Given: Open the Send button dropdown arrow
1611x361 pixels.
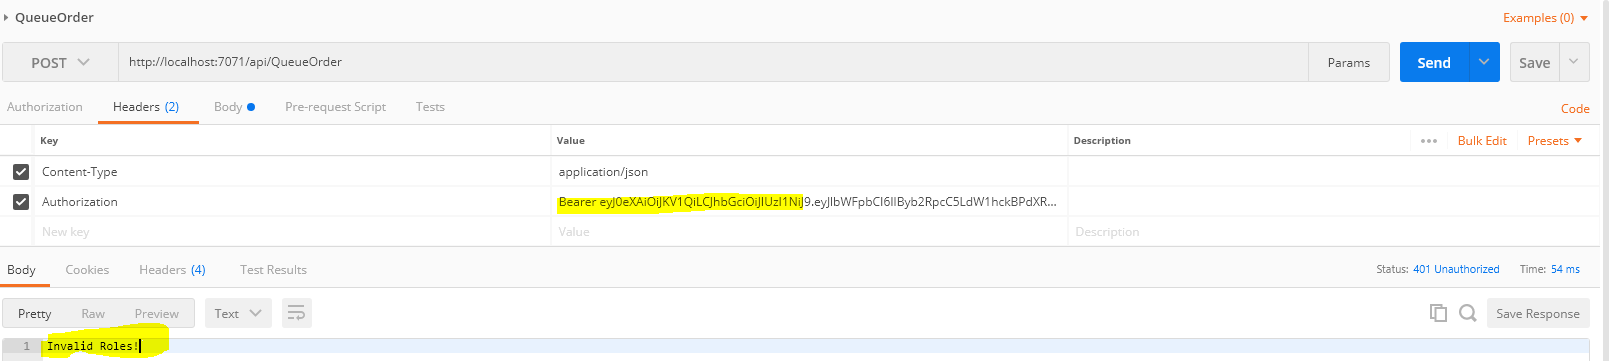Looking at the screenshot, I should pos(1484,62).
